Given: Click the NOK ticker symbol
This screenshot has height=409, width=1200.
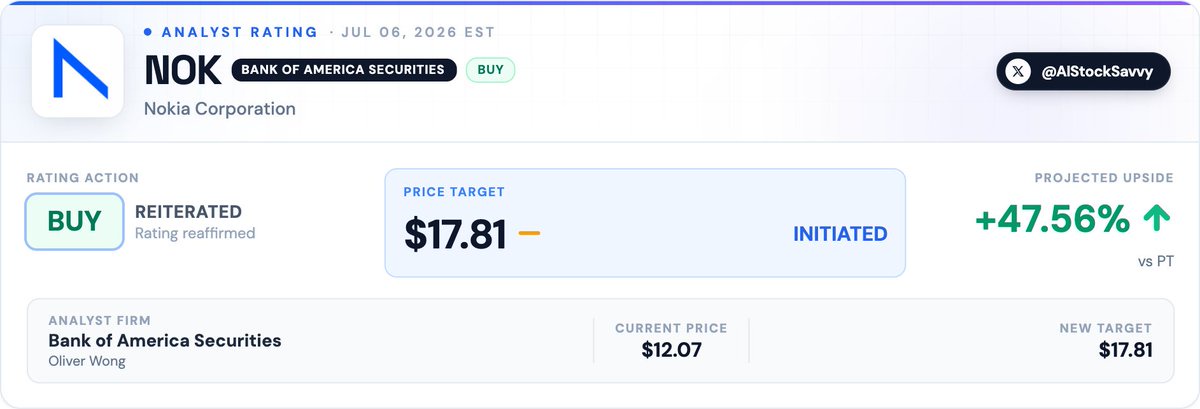Looking at the screenshot, I should point(182,70).
